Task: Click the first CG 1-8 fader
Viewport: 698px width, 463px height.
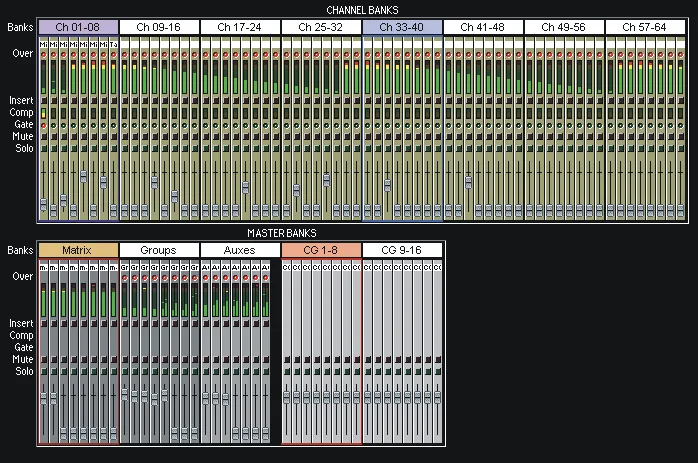Action: (287, 397)
